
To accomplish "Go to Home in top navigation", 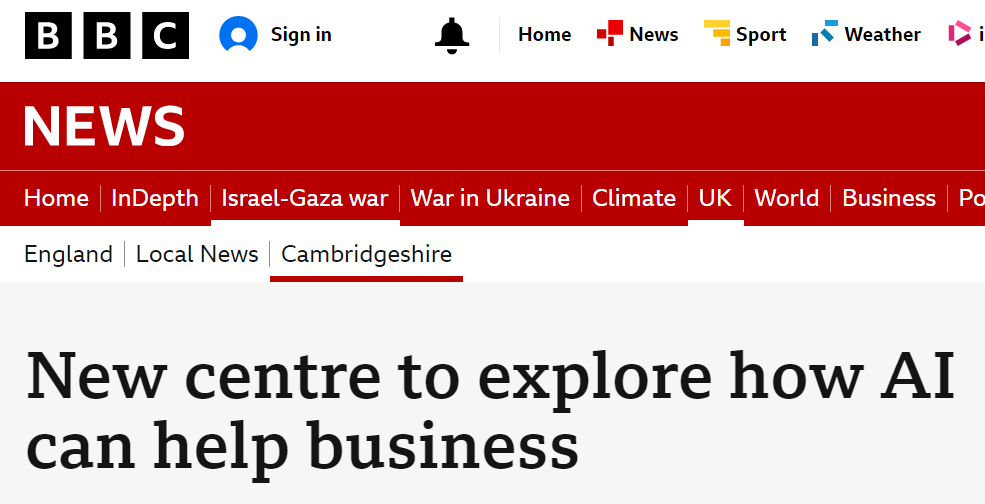I will coord(544,35).
